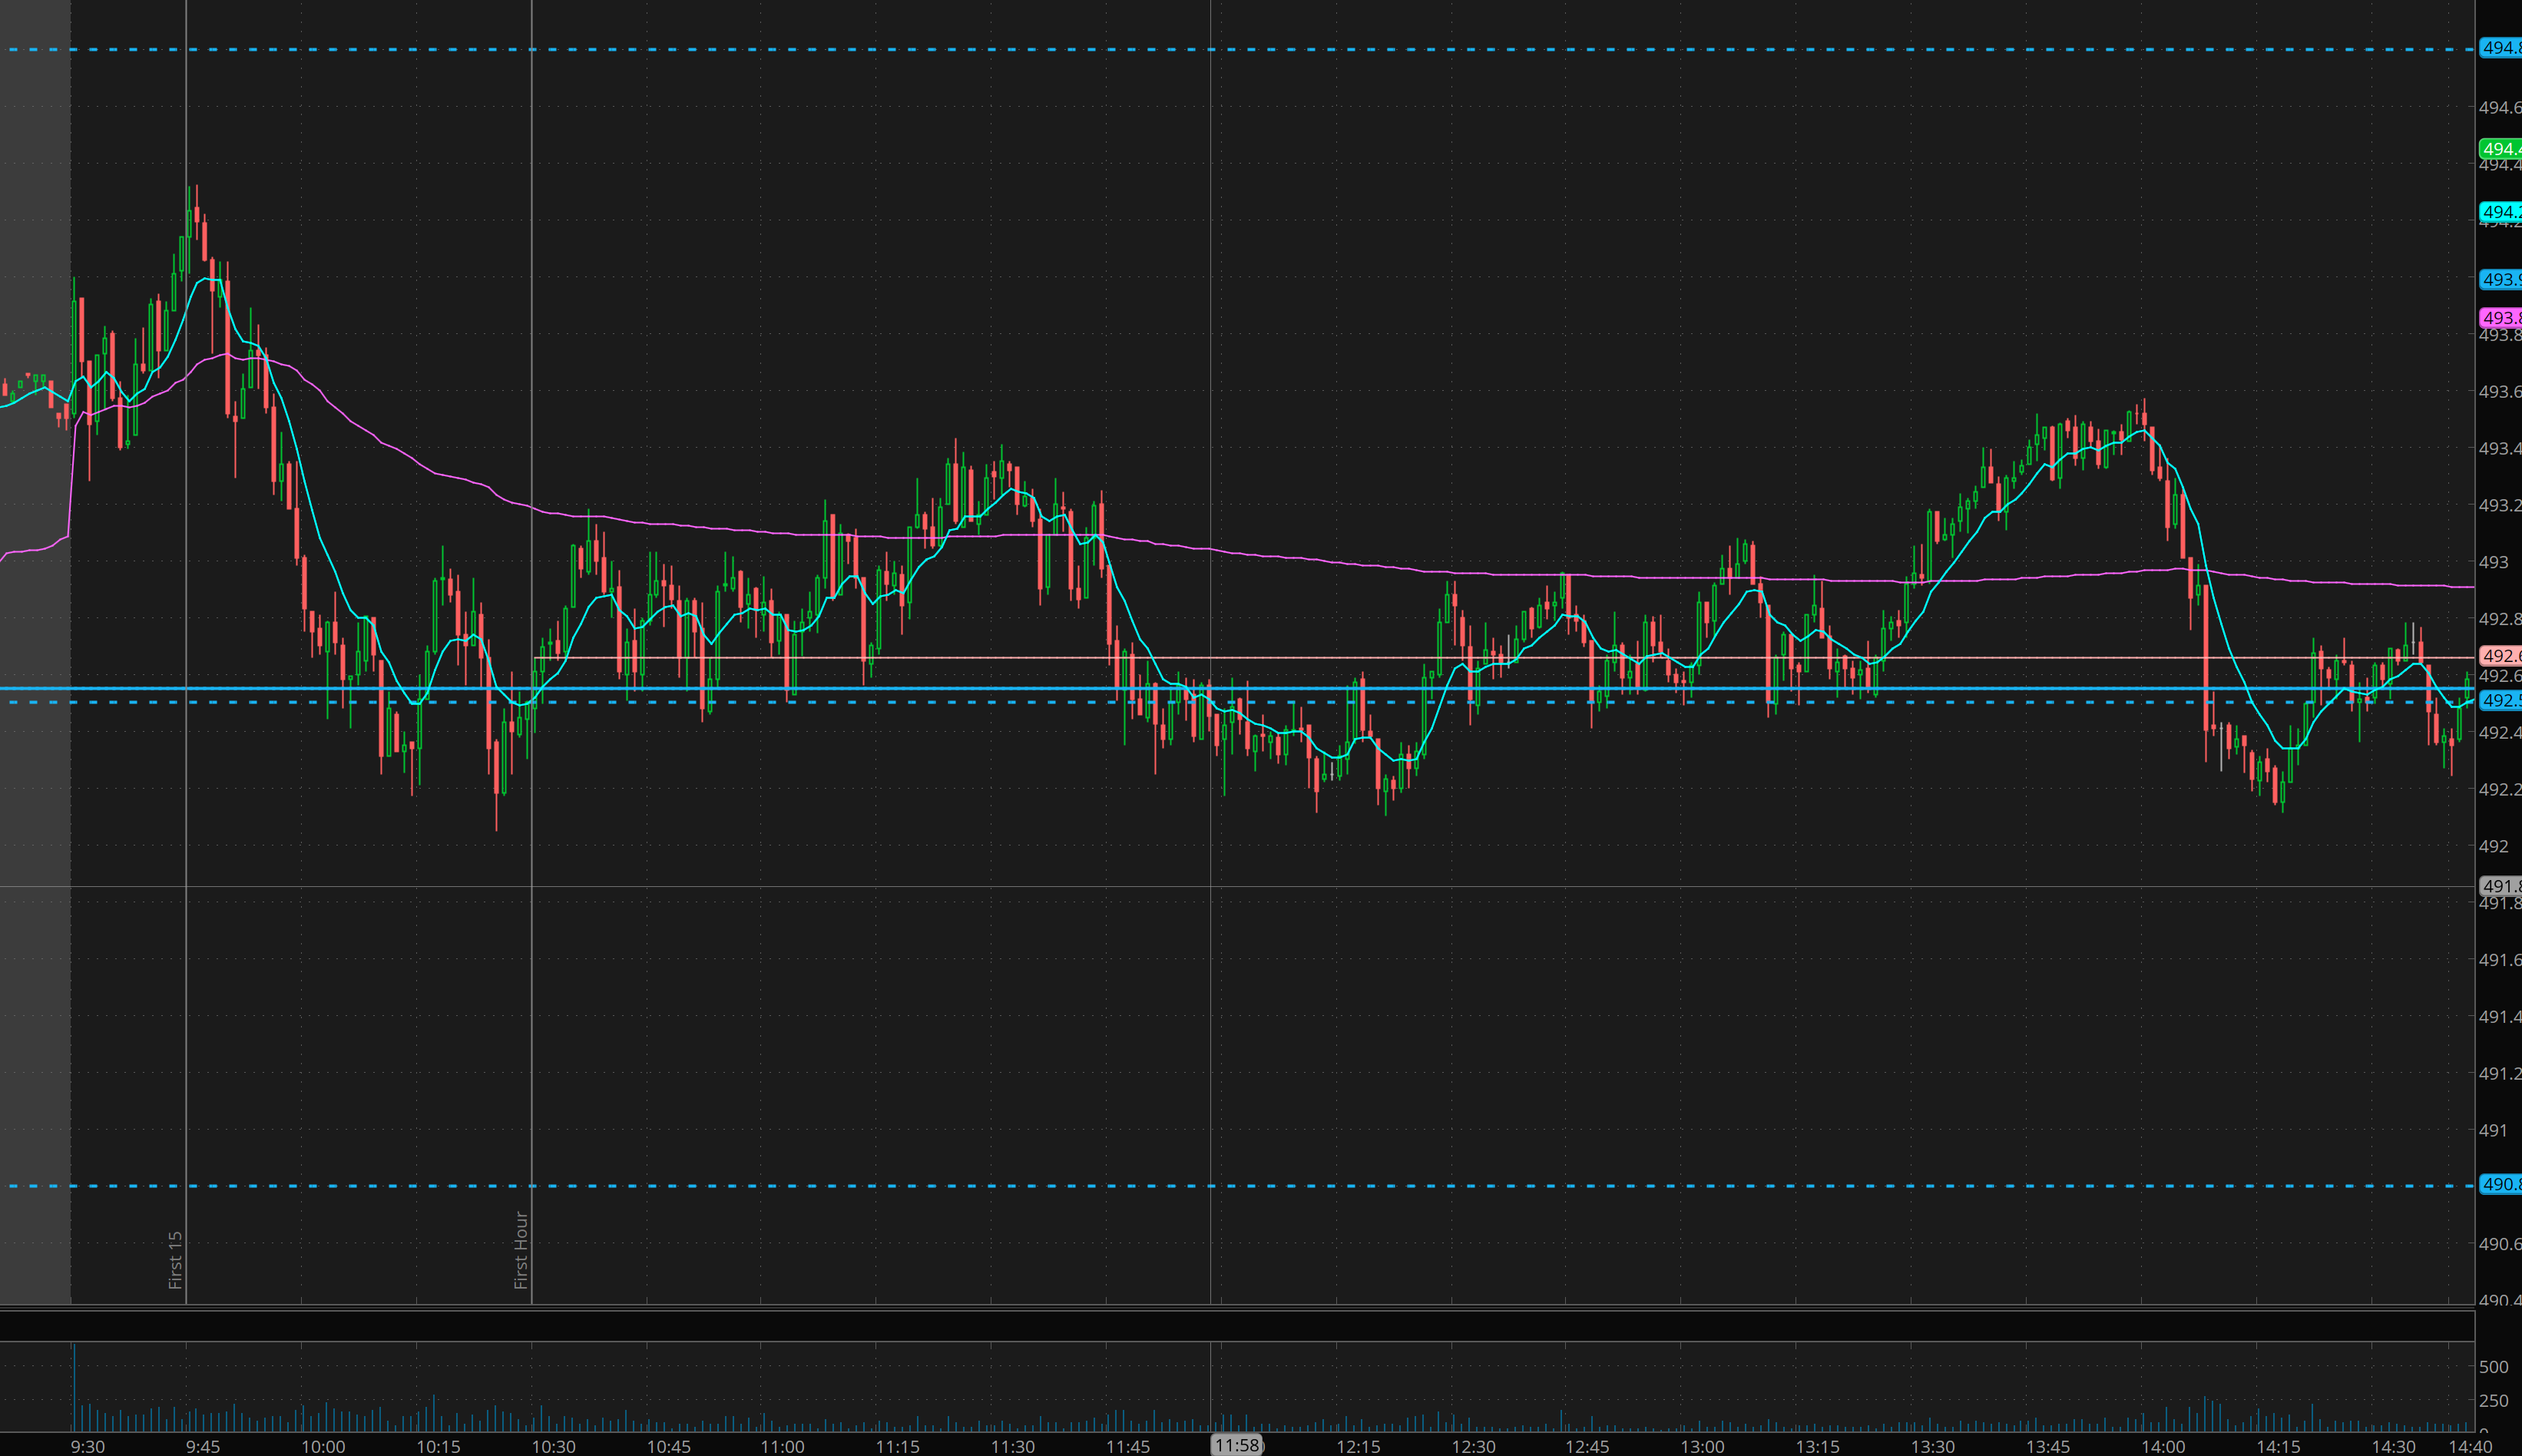
Task: Click the cyan 493.9 price label
Action: click(2500, 280)
